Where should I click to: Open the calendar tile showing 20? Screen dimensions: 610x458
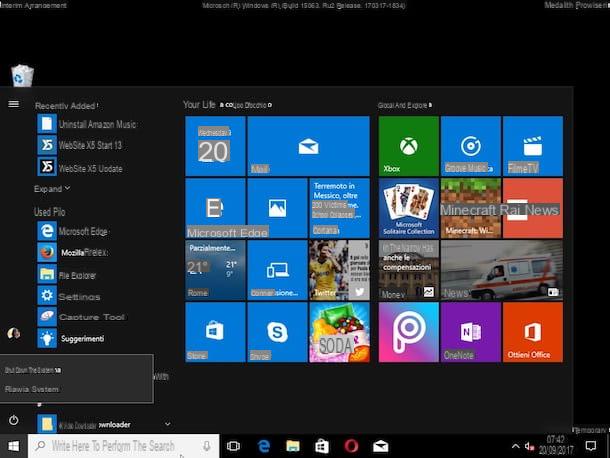pyautogui.click(x=215, y=146)
